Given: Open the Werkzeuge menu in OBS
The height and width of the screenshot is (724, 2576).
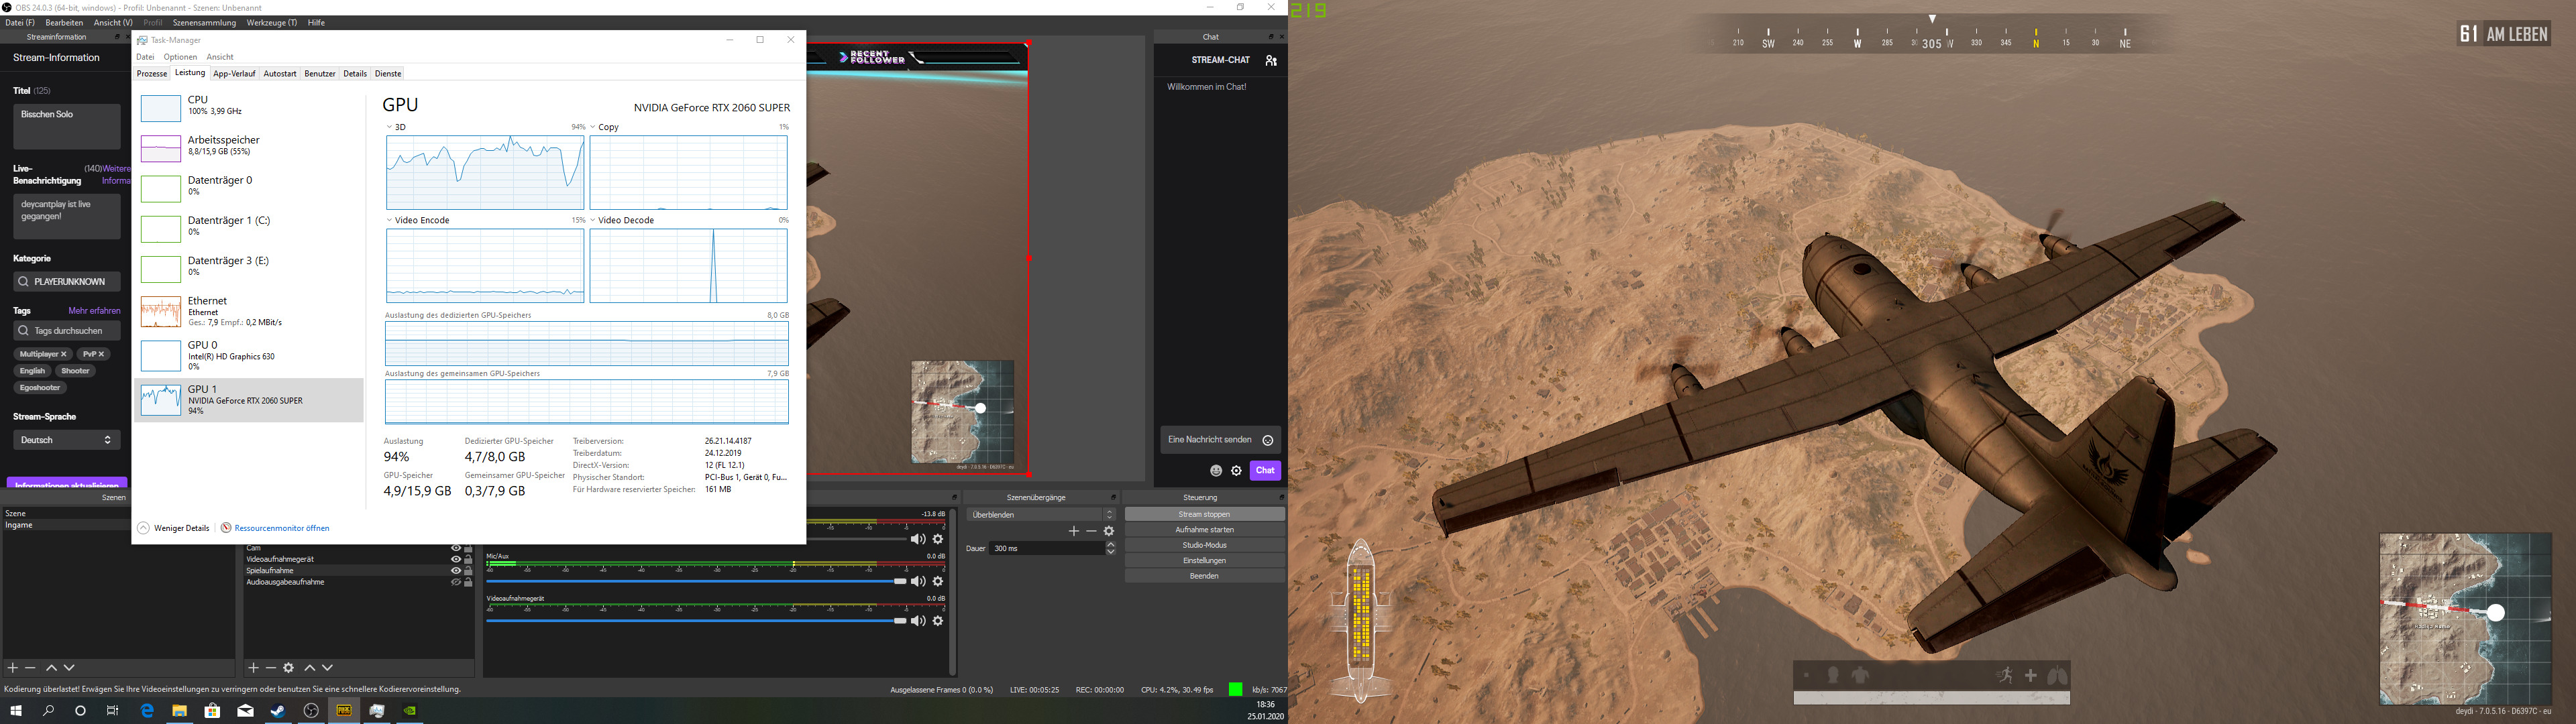Looking at the screenshot, I should (x=271, y=22).
